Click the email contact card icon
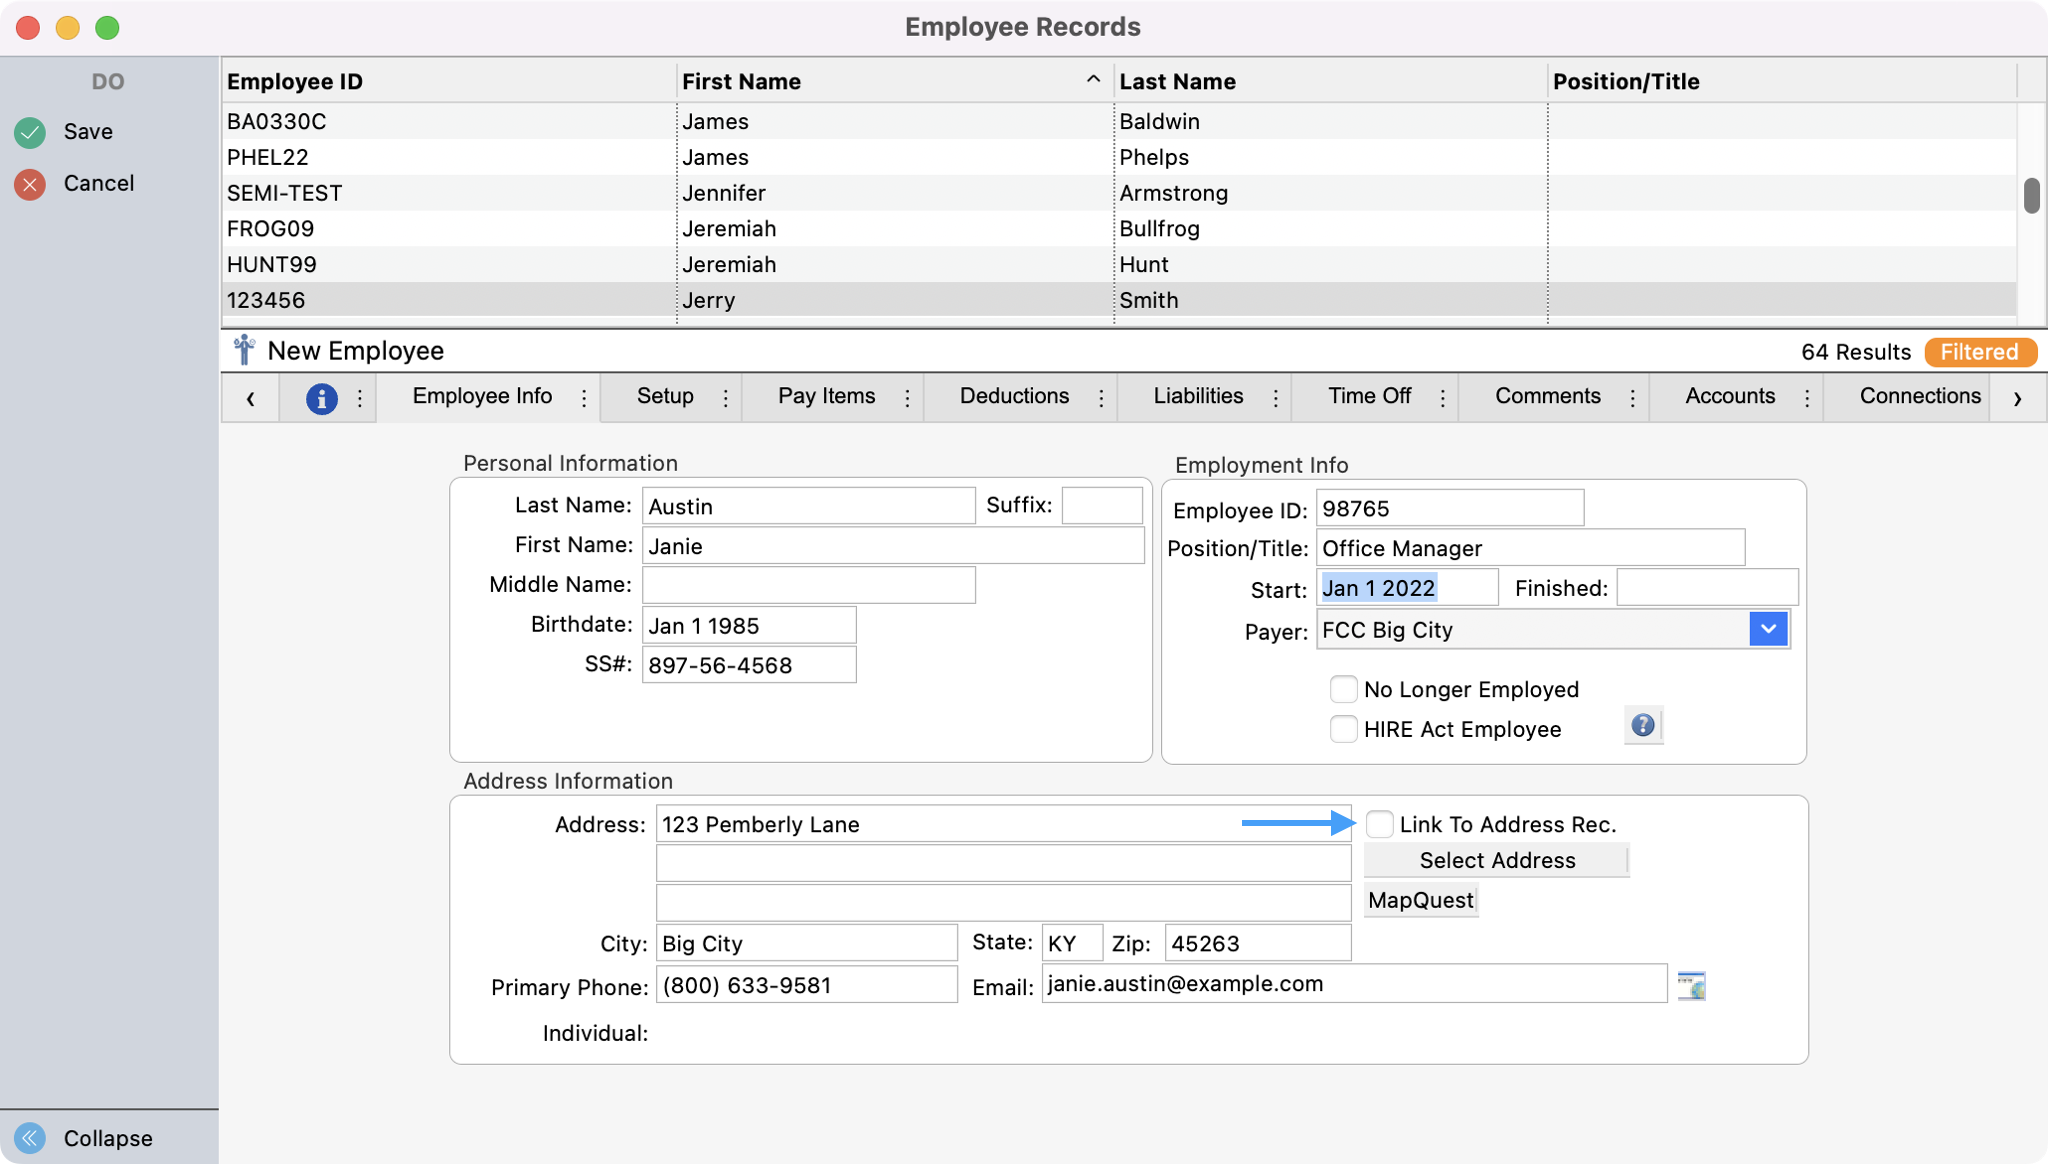This screenshot has width=2048, height=1164. point(1690,985)
